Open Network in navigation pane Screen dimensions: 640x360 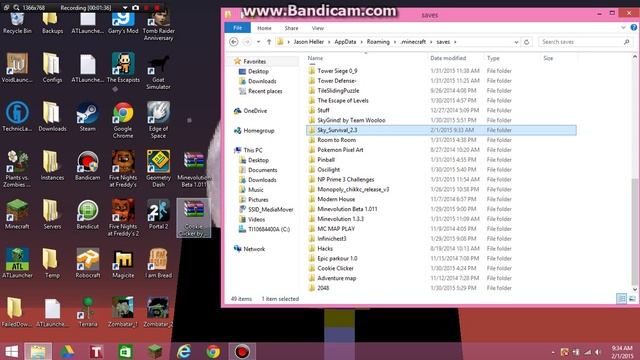(x=254, y=249)
